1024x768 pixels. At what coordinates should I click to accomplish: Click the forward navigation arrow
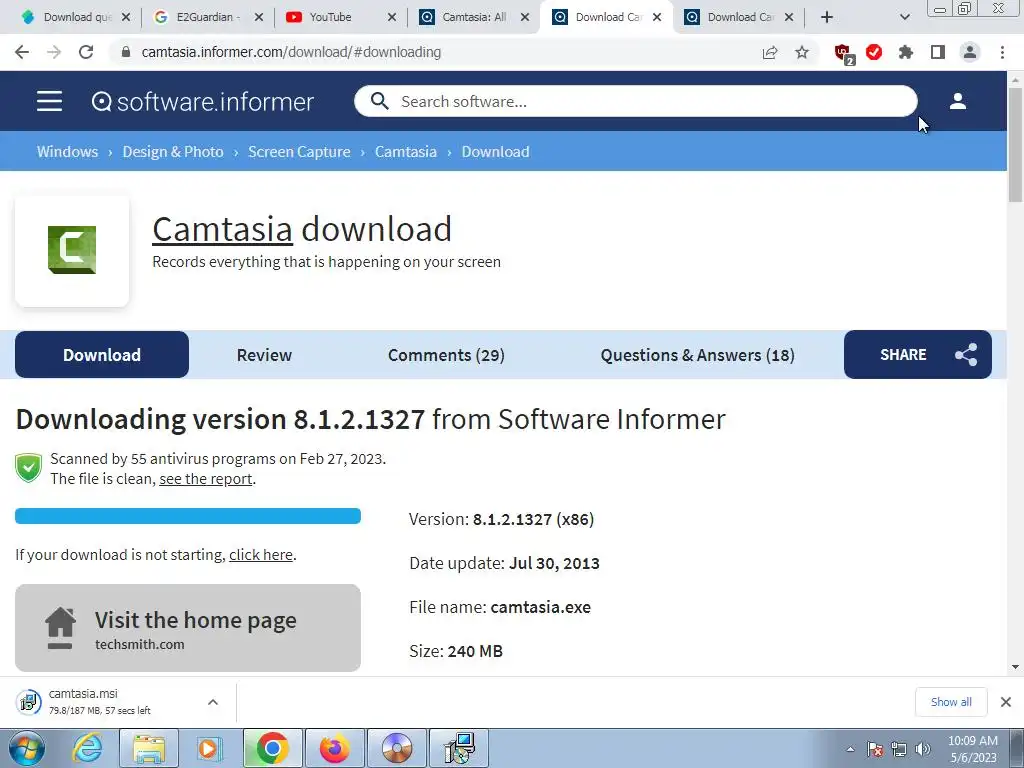pos(54,52)
